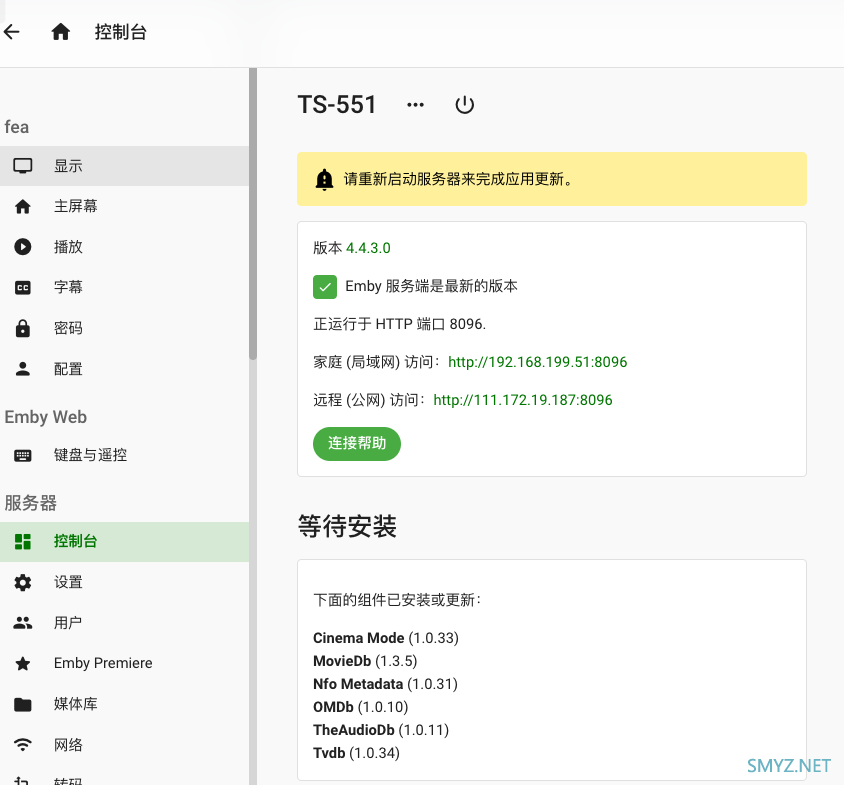
Task: Open the home icon in top bar
Action: pyautogui.click(x=60, y=32)
